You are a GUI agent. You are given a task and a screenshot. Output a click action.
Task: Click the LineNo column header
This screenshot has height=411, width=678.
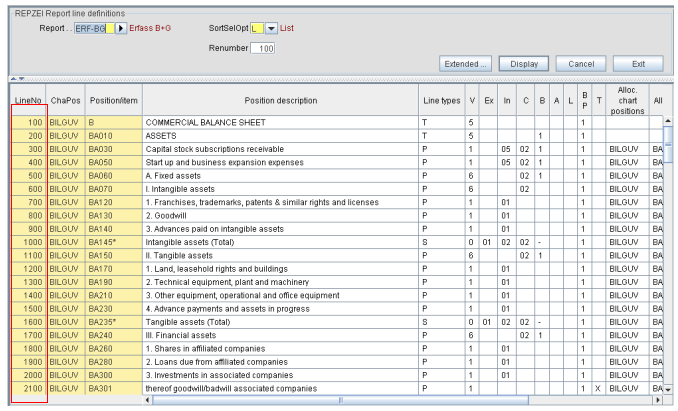(28, 100)
